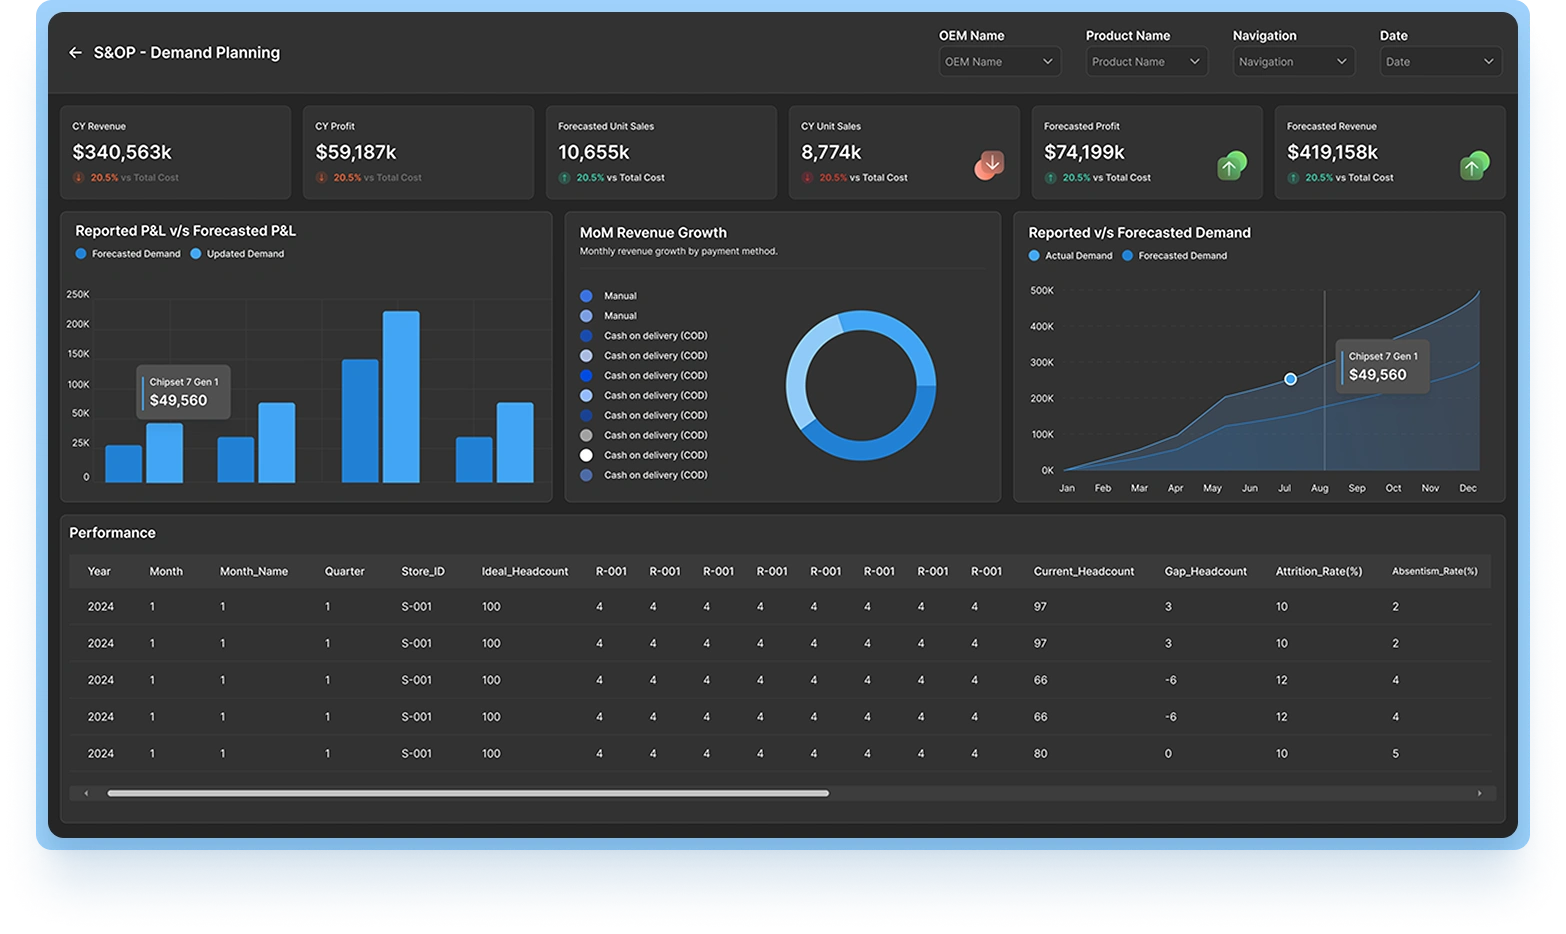Click the white legend dot in MoM Revenue Growth list
This screenshot has height=934, width=1566.
586,455
